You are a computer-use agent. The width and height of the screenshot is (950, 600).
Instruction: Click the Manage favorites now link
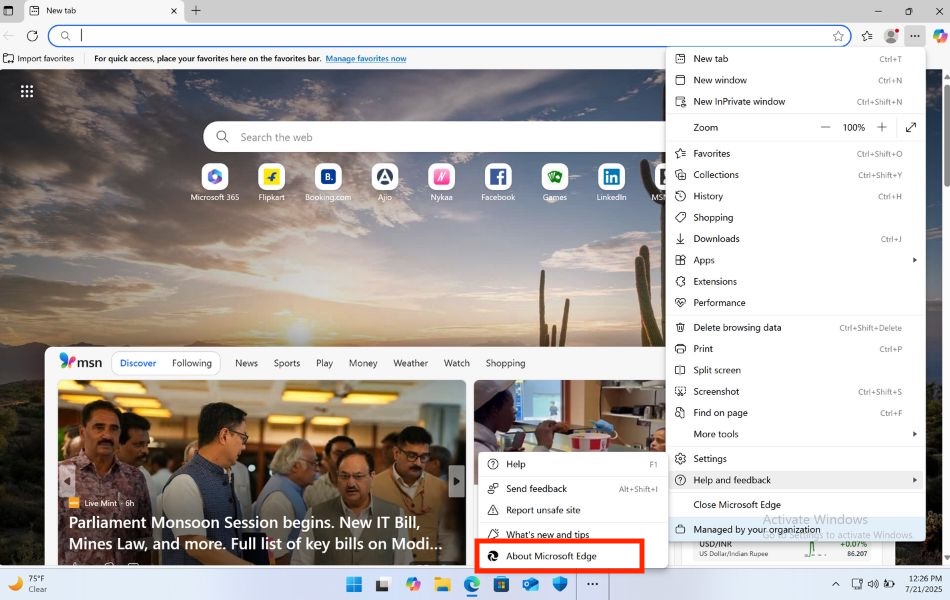pos(366,58)
